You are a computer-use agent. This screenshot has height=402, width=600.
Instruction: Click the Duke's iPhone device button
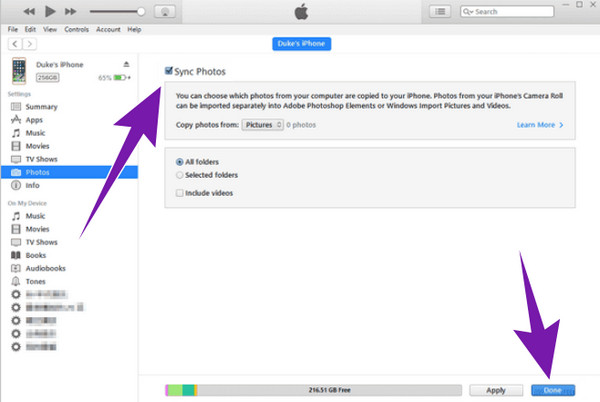[x=302, y=44]
